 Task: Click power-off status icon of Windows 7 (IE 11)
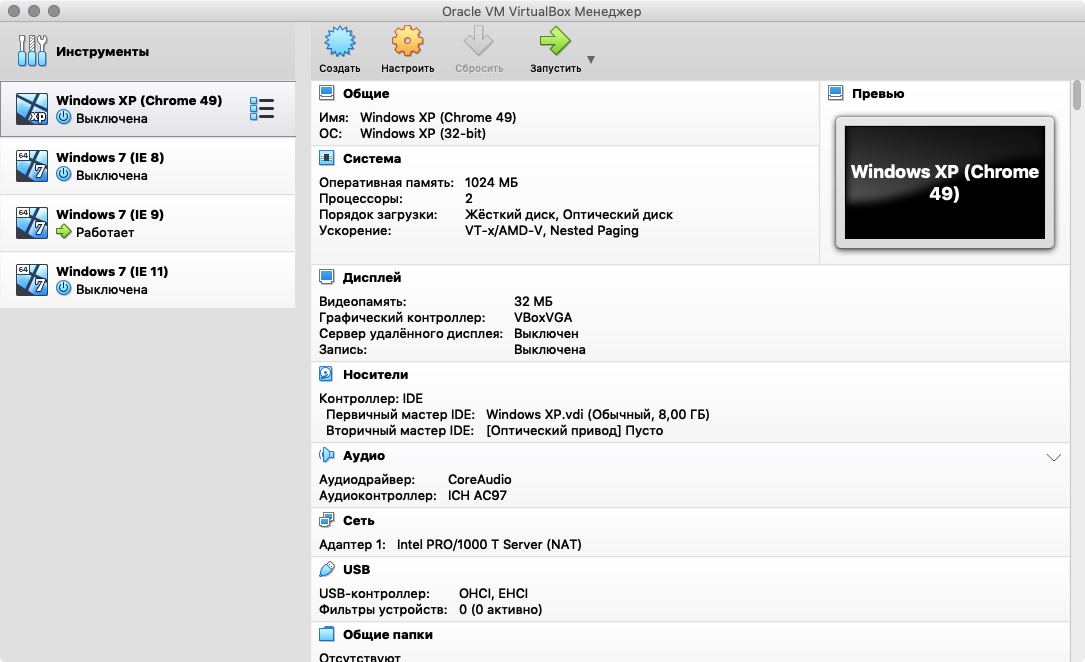point(64,288)
